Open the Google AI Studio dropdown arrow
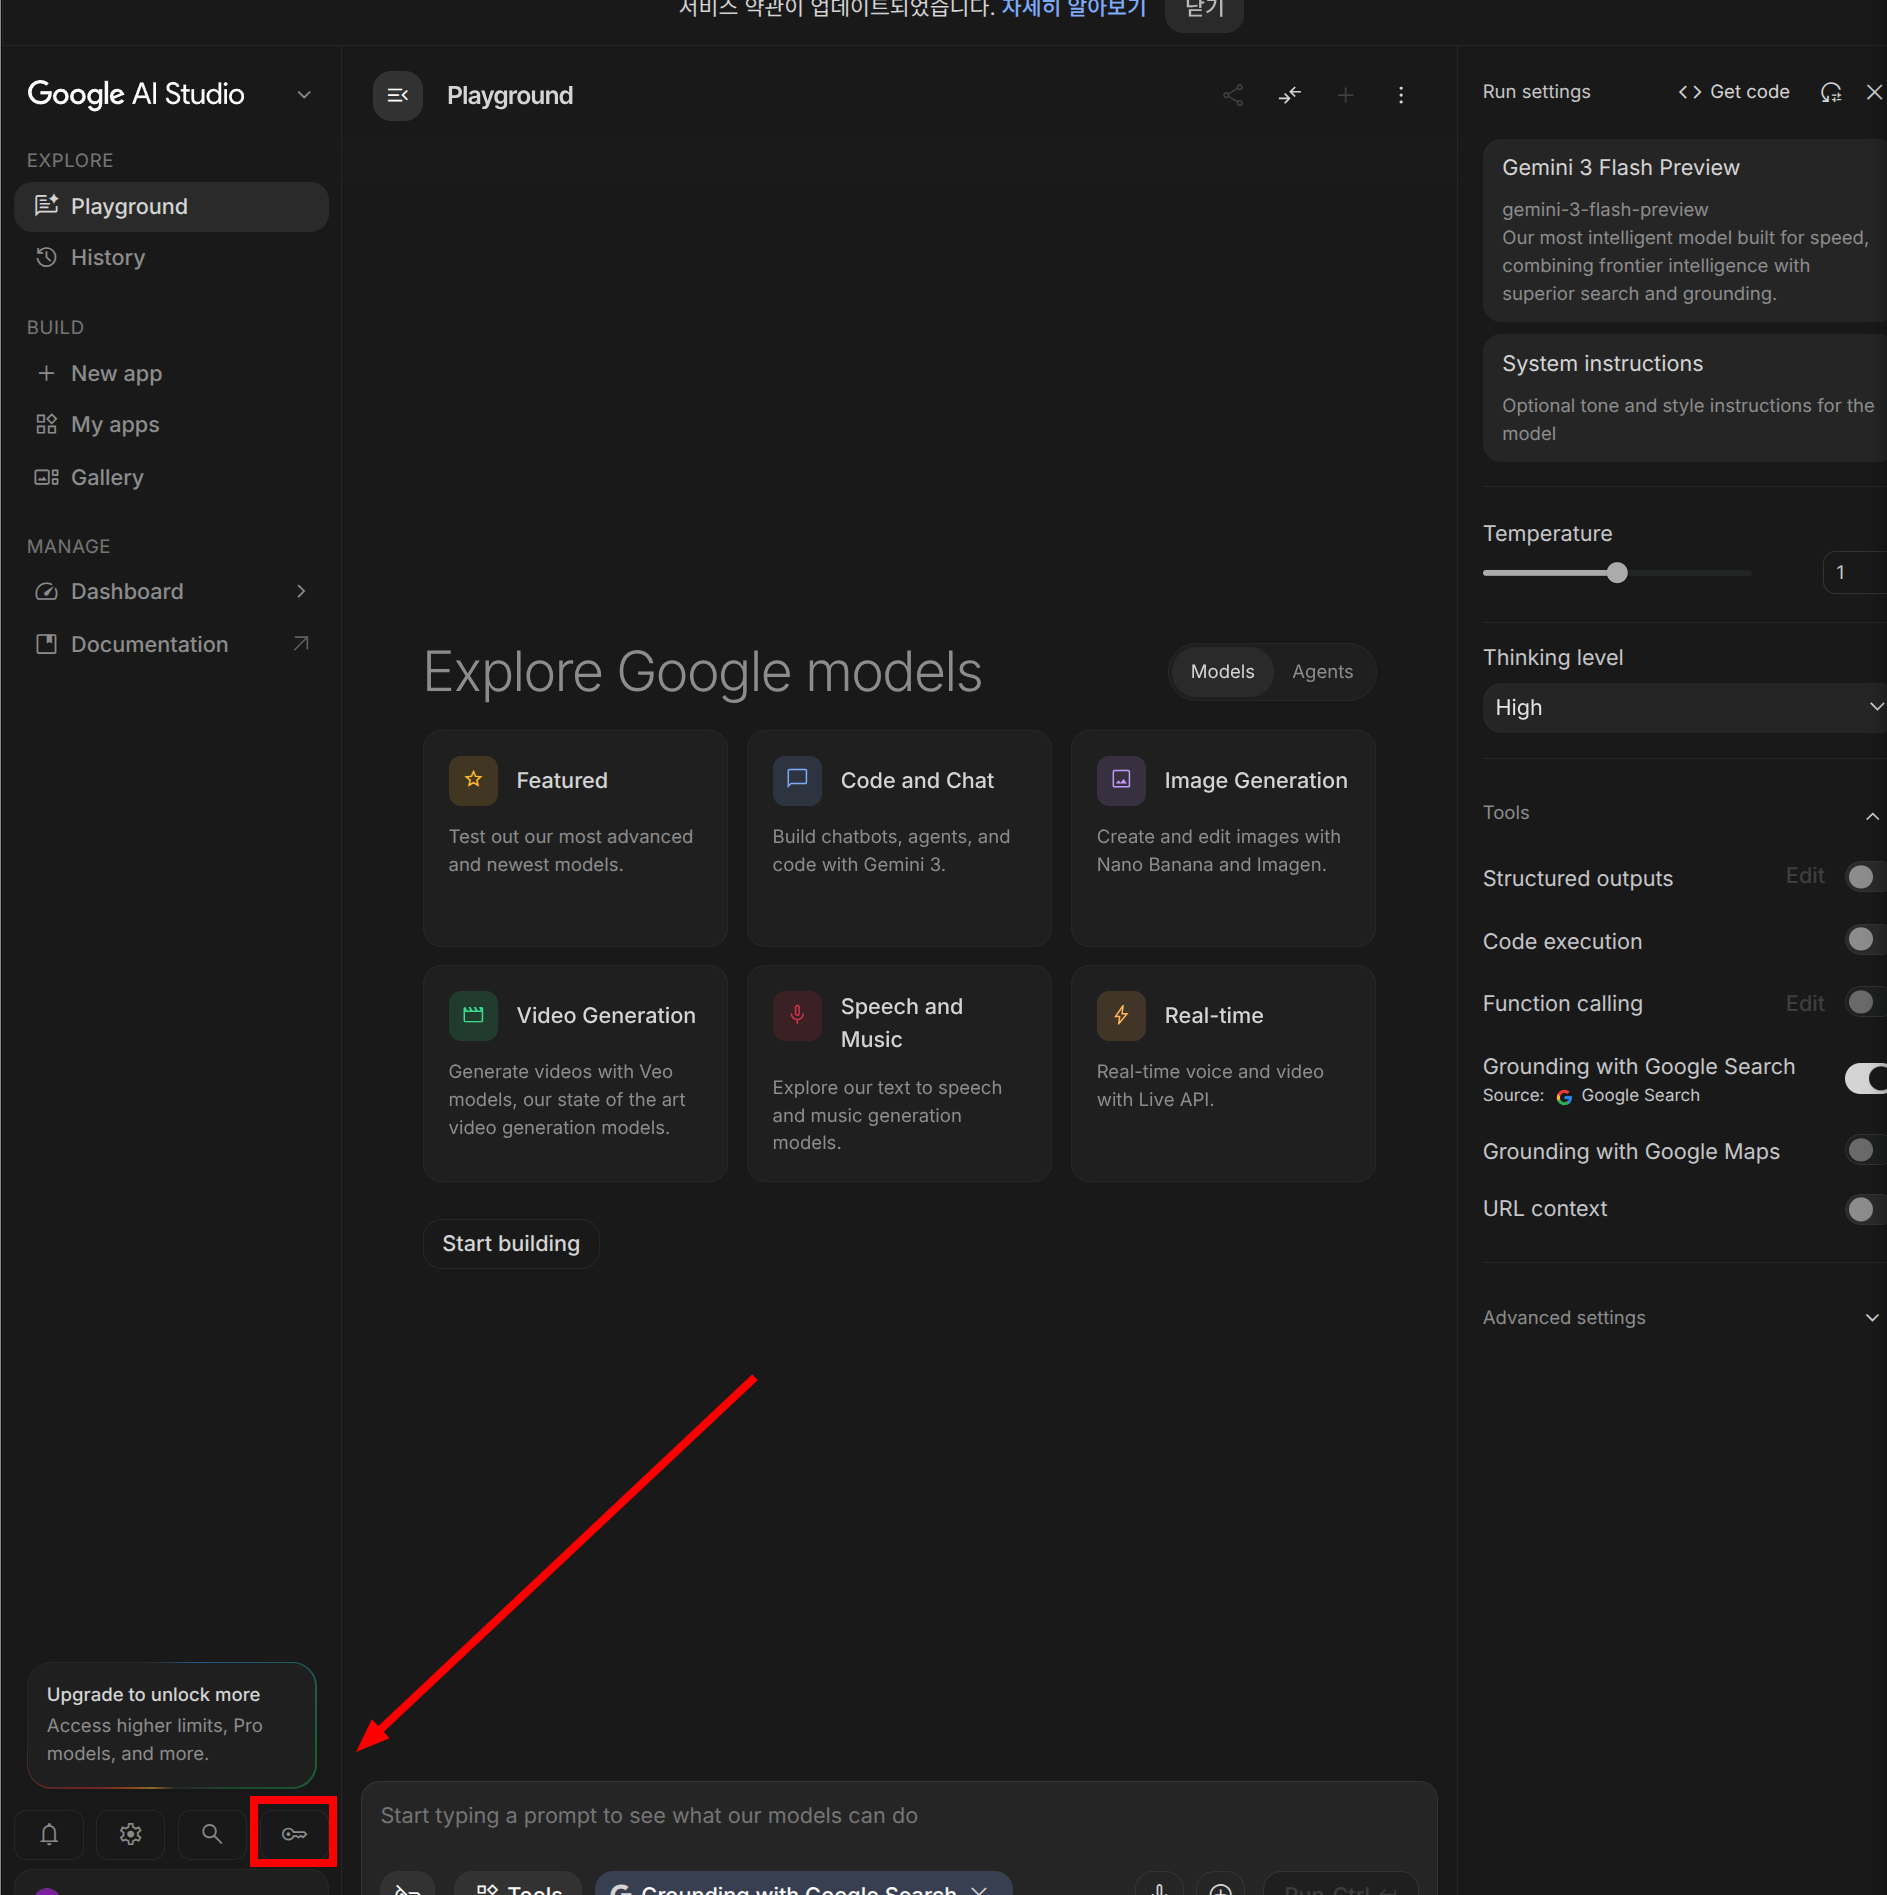 pos(304,95)
